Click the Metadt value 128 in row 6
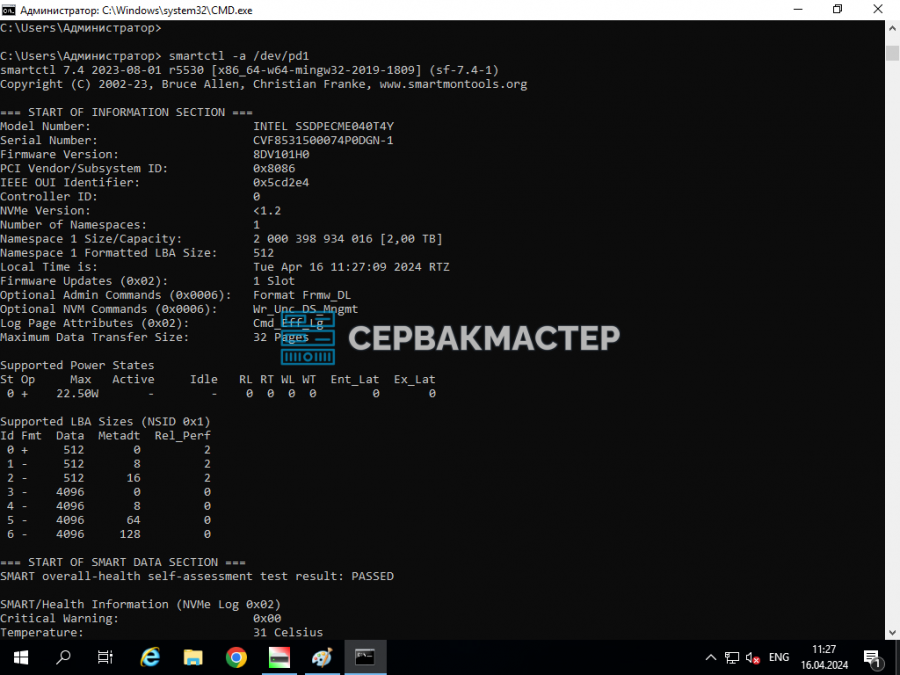This screenshot has width=900, height=675. (130, 534)
